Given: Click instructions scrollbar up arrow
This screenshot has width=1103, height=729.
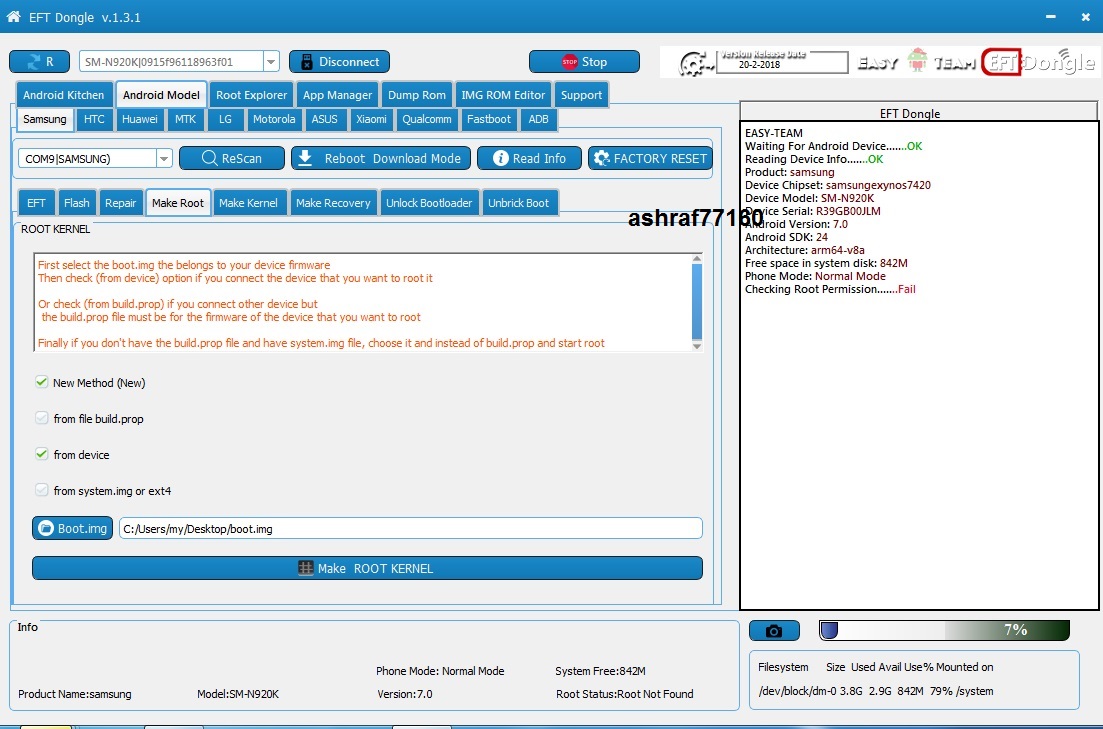Looking at the screenshot, I should click(x=697, y=259).
